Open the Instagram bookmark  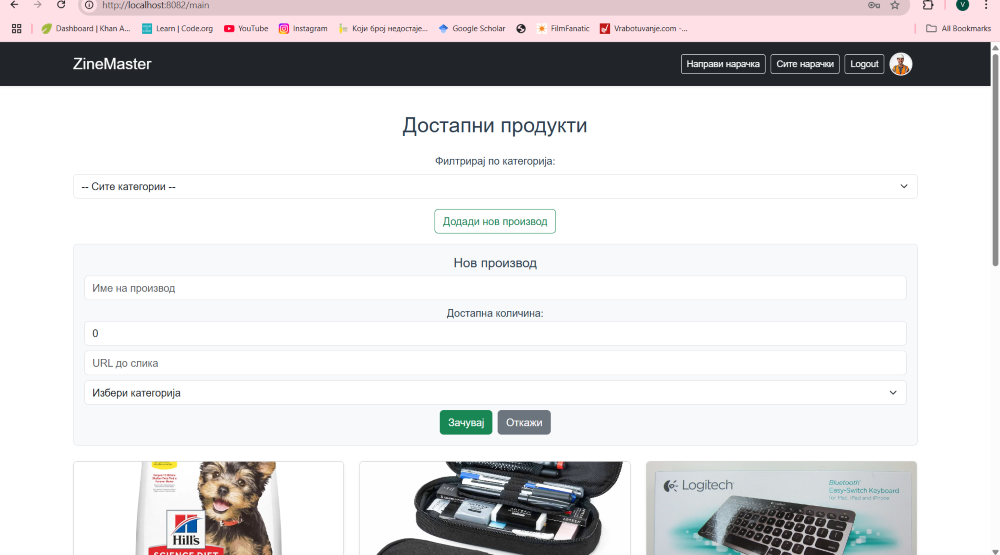click(303, 28)
